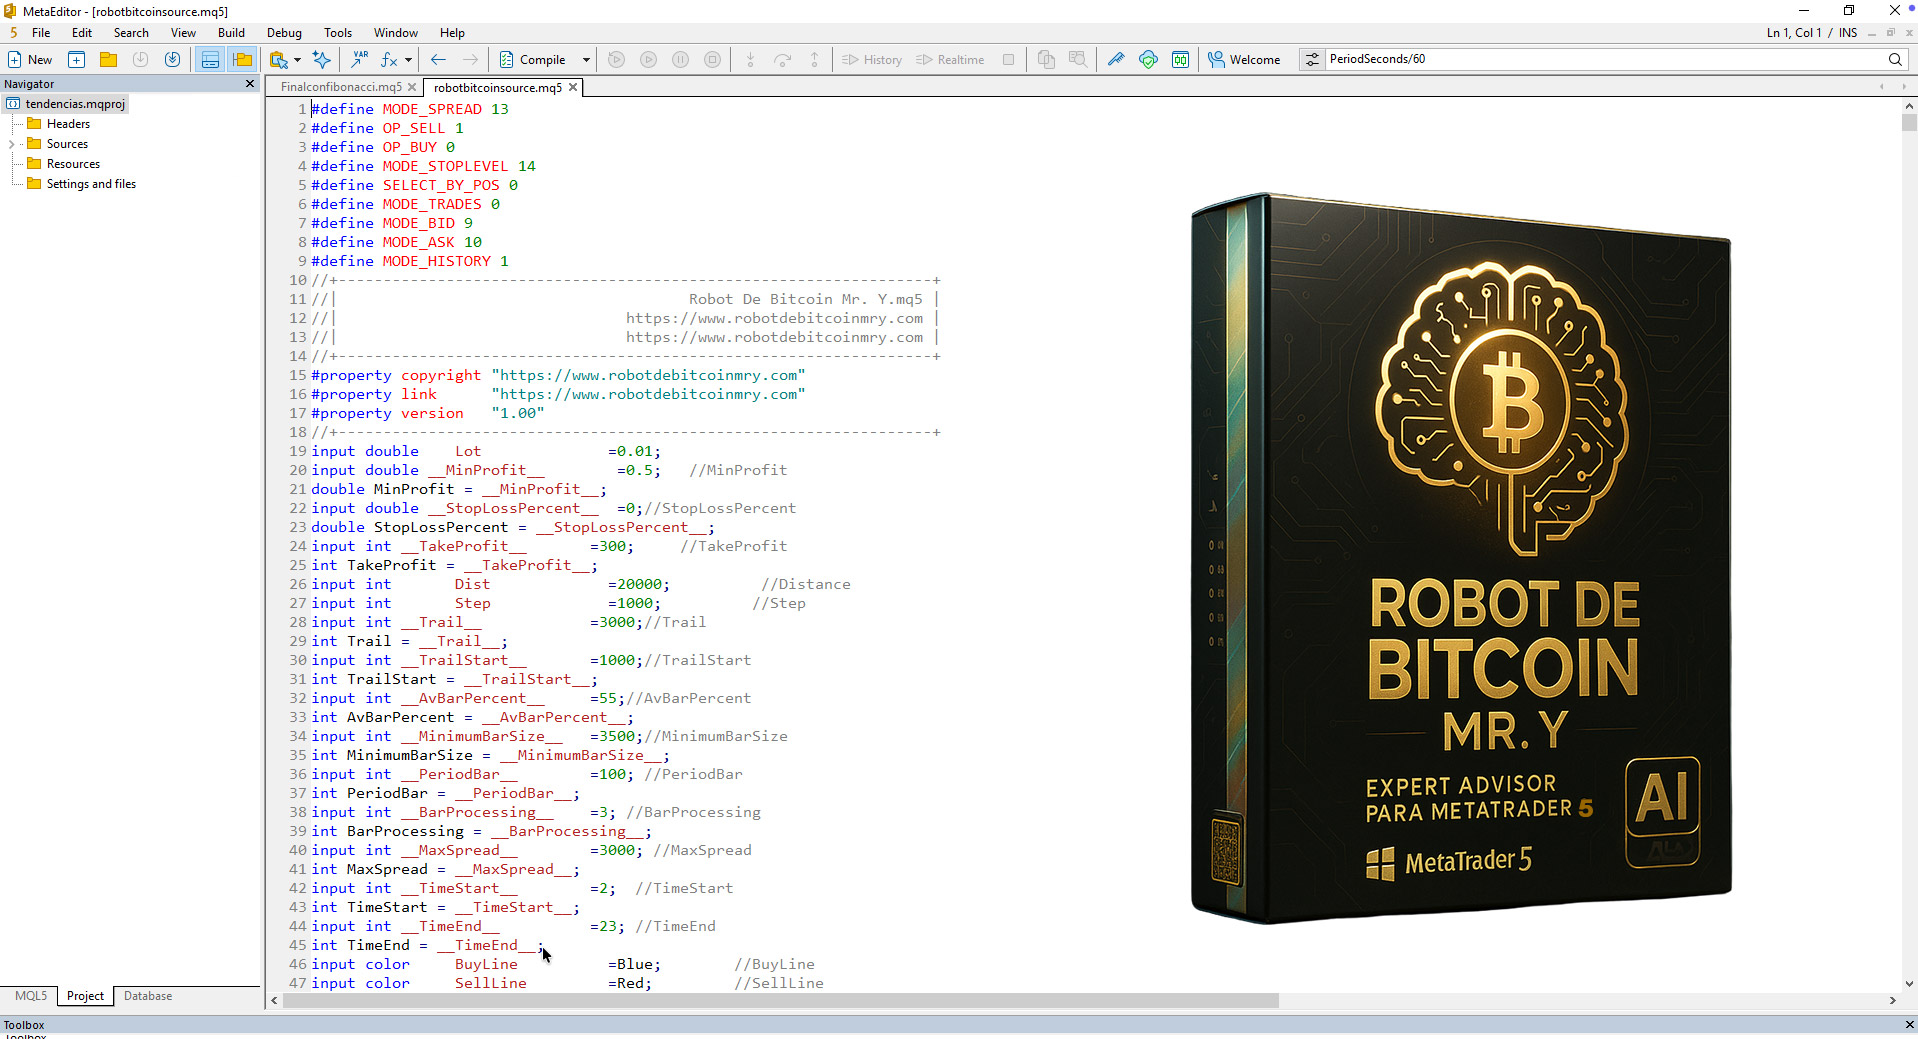Open the Compile dropdown arrow
Viewport: 1918px width, 1039px height.
(x=586, y=60)
